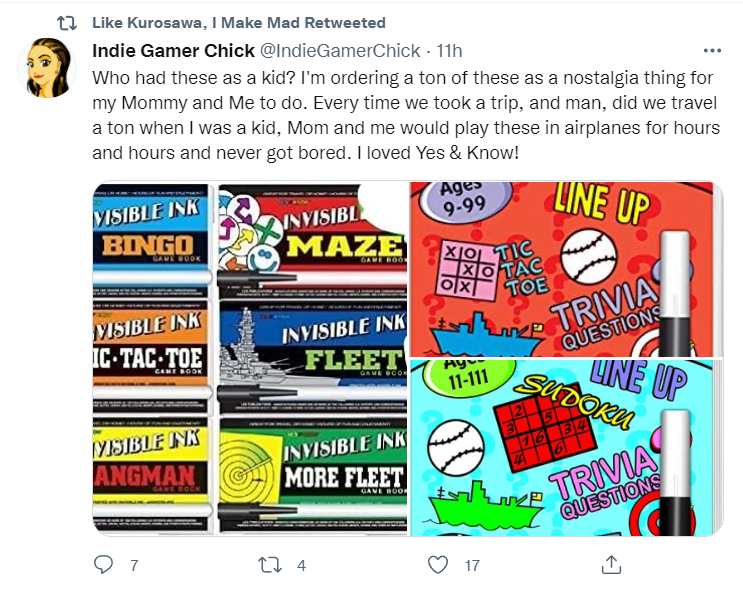Open the red Tic Tac Toe Line Up image
The width and height of the screenshot is (743, 598).
(x=565, y=268)
